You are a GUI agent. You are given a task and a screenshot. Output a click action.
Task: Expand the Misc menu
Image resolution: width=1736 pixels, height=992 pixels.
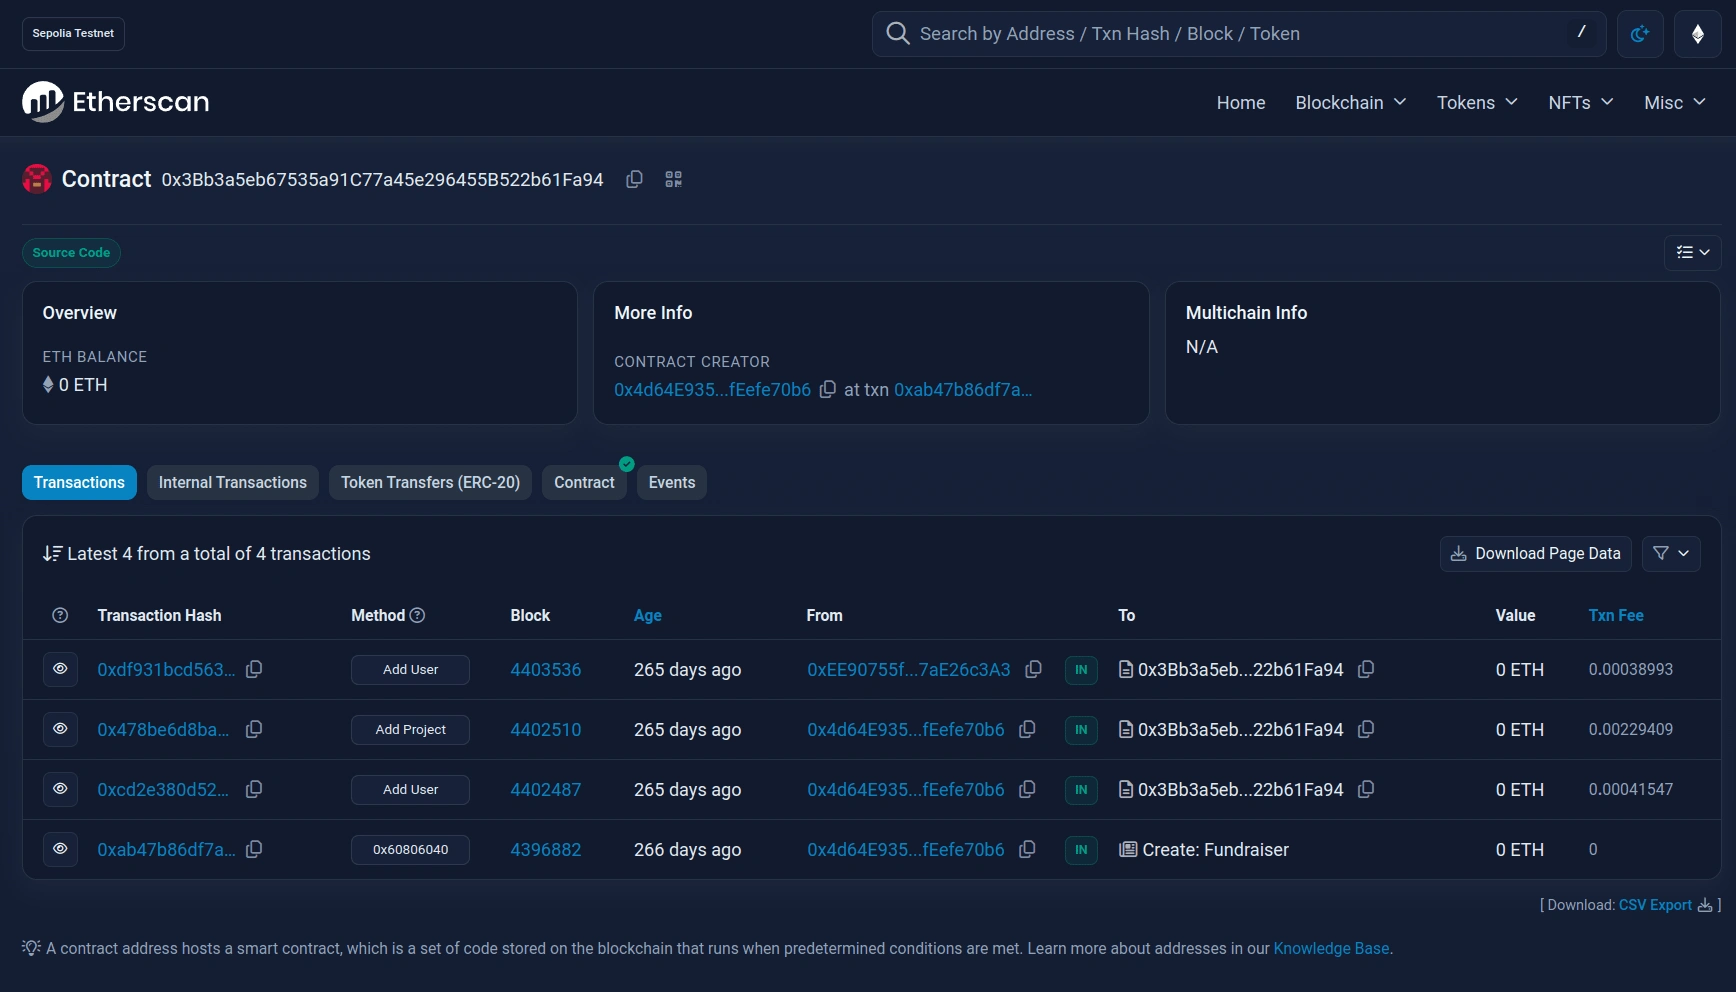coord(1675,103)
